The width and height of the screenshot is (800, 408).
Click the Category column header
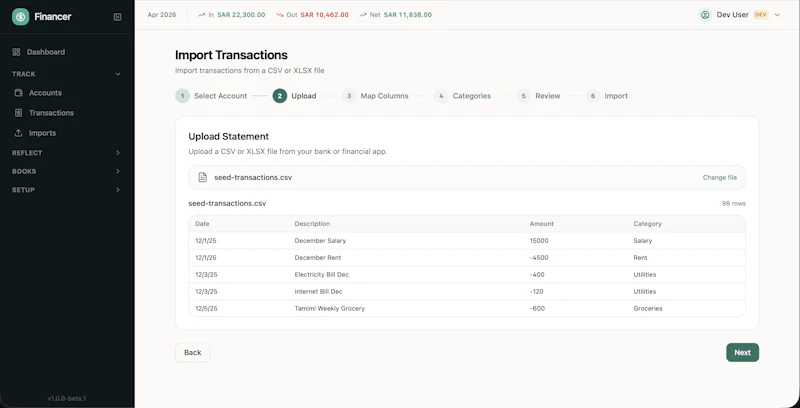(647, 224)
